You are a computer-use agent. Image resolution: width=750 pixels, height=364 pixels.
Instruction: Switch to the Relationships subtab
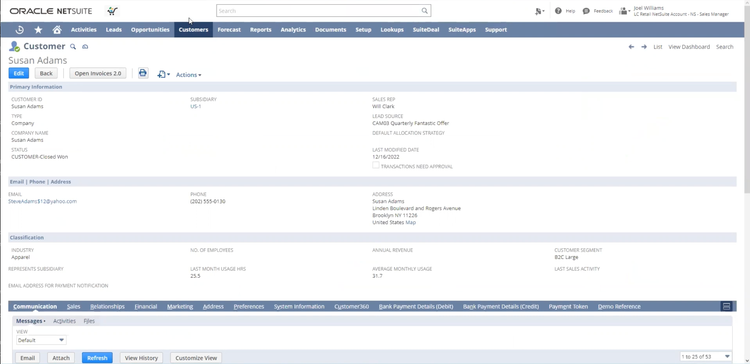[x=107, y=307]
